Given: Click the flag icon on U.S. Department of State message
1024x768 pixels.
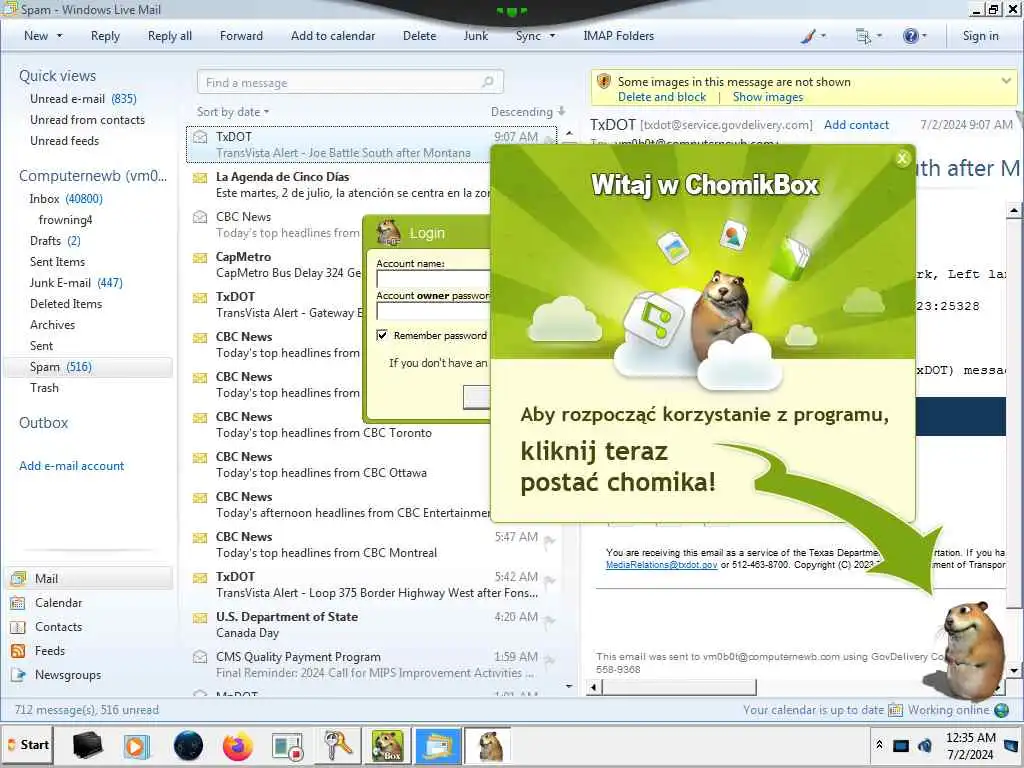Looking at the screenshot, I should (x=550, y=620).
